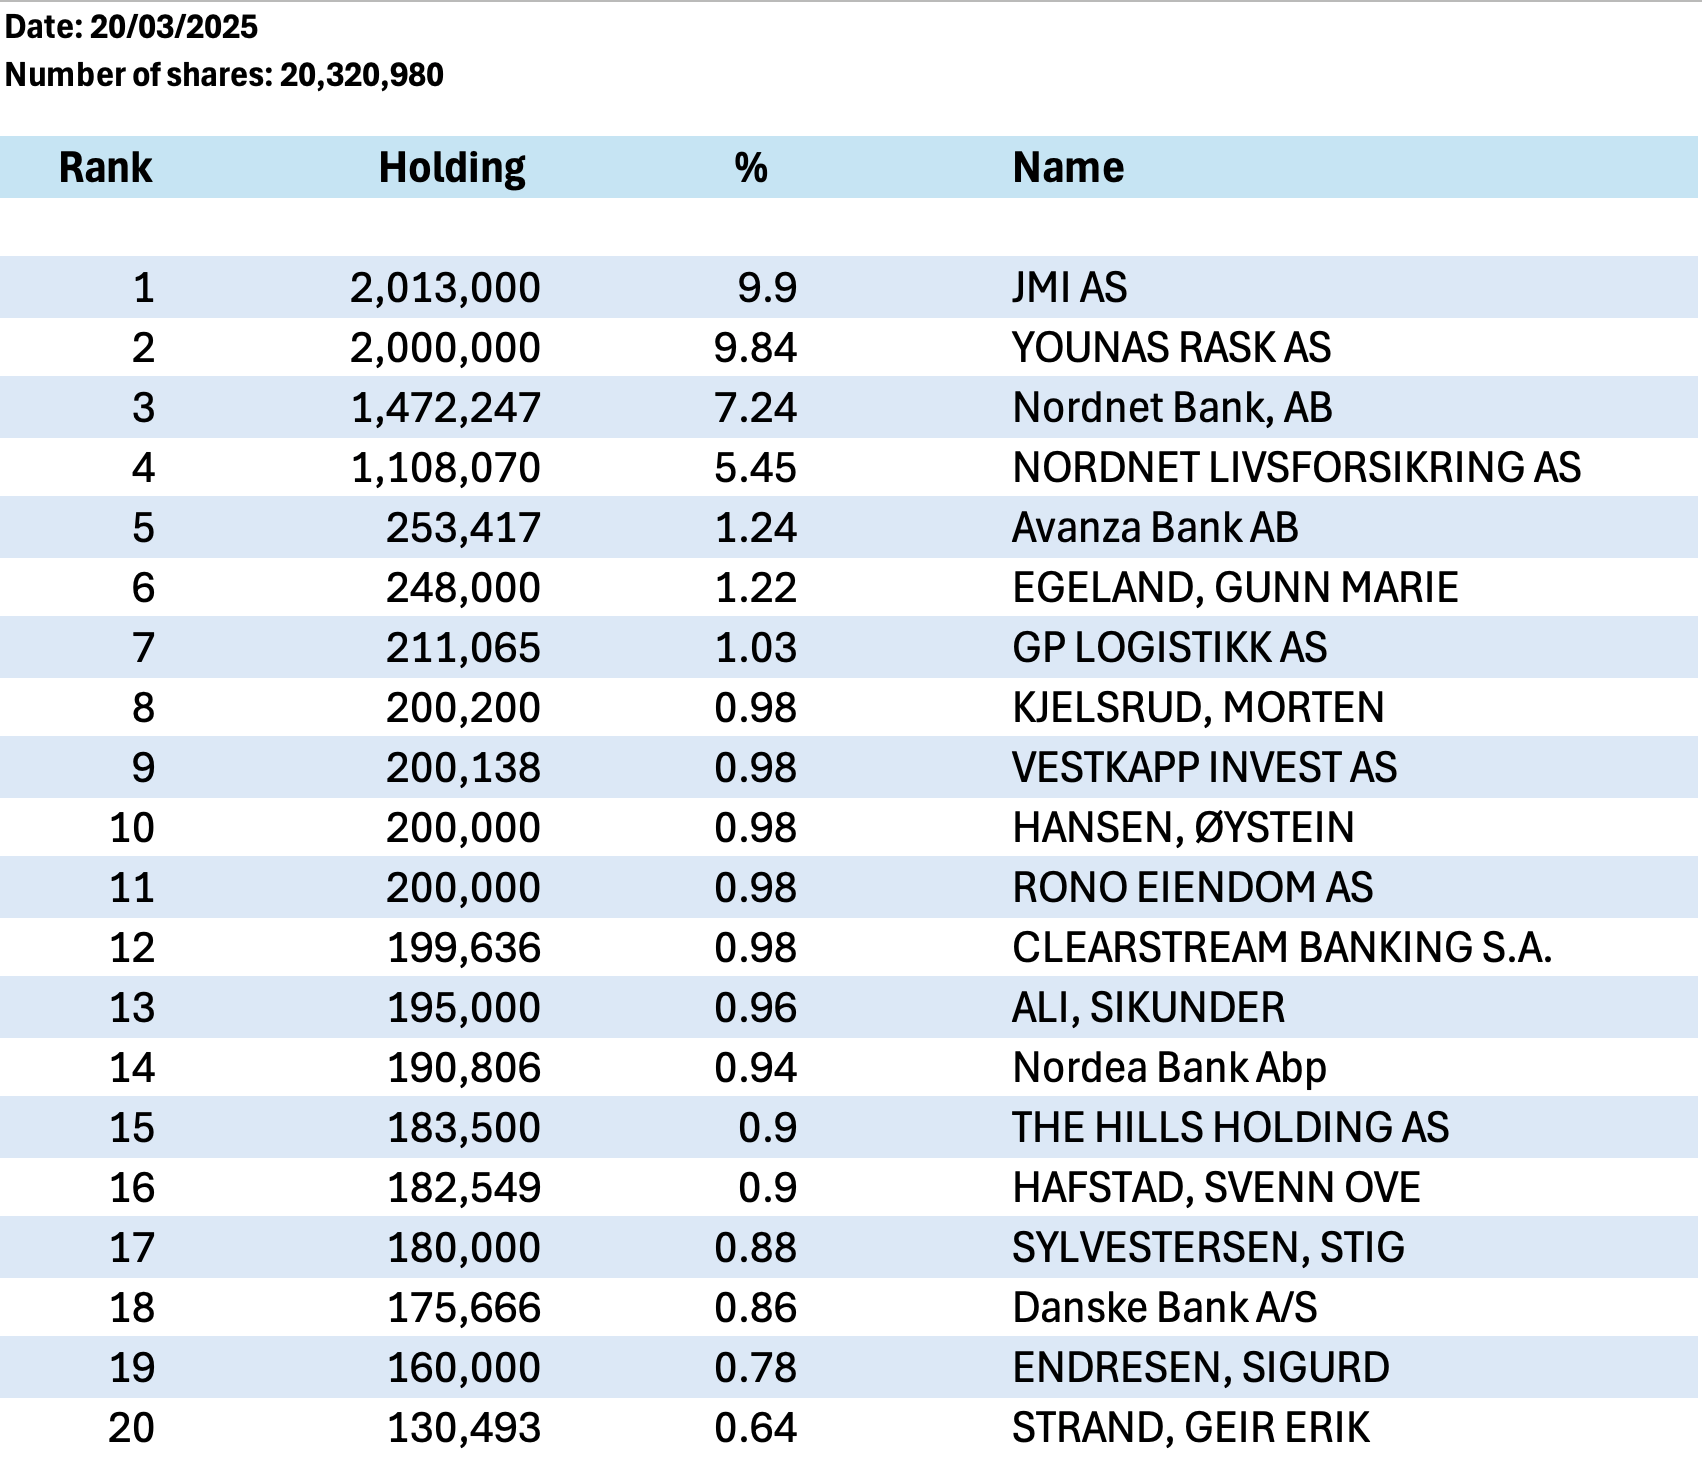The image size is (1702, 1460).
Task: Click percentage 7.24
Action: click(755, 408)
